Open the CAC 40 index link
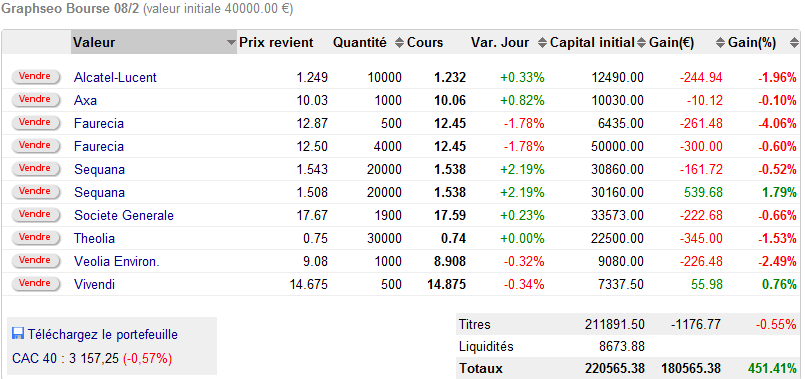 [34, 358]
